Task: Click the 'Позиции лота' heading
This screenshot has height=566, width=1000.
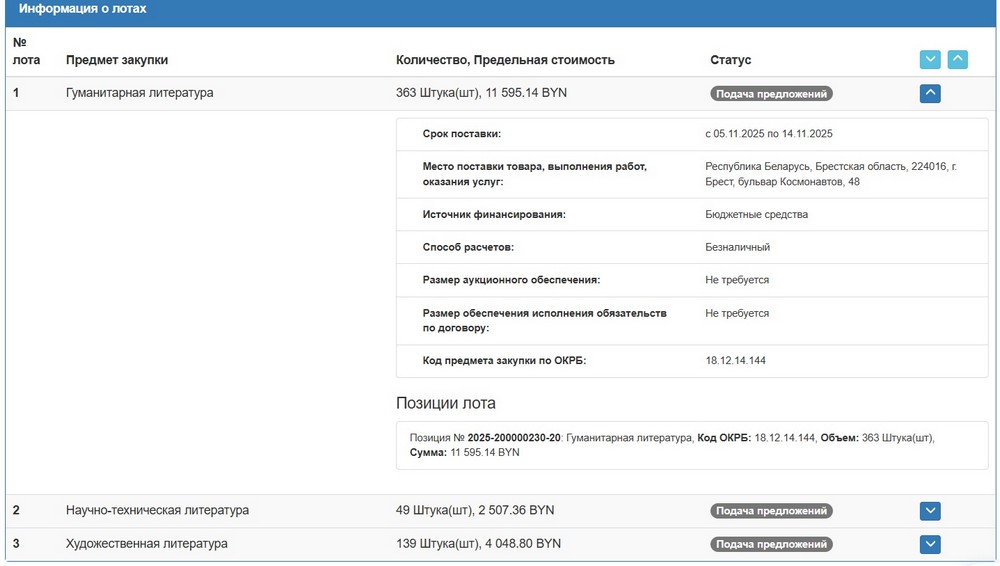Action: pyautogui.click(x=446, y=403)
